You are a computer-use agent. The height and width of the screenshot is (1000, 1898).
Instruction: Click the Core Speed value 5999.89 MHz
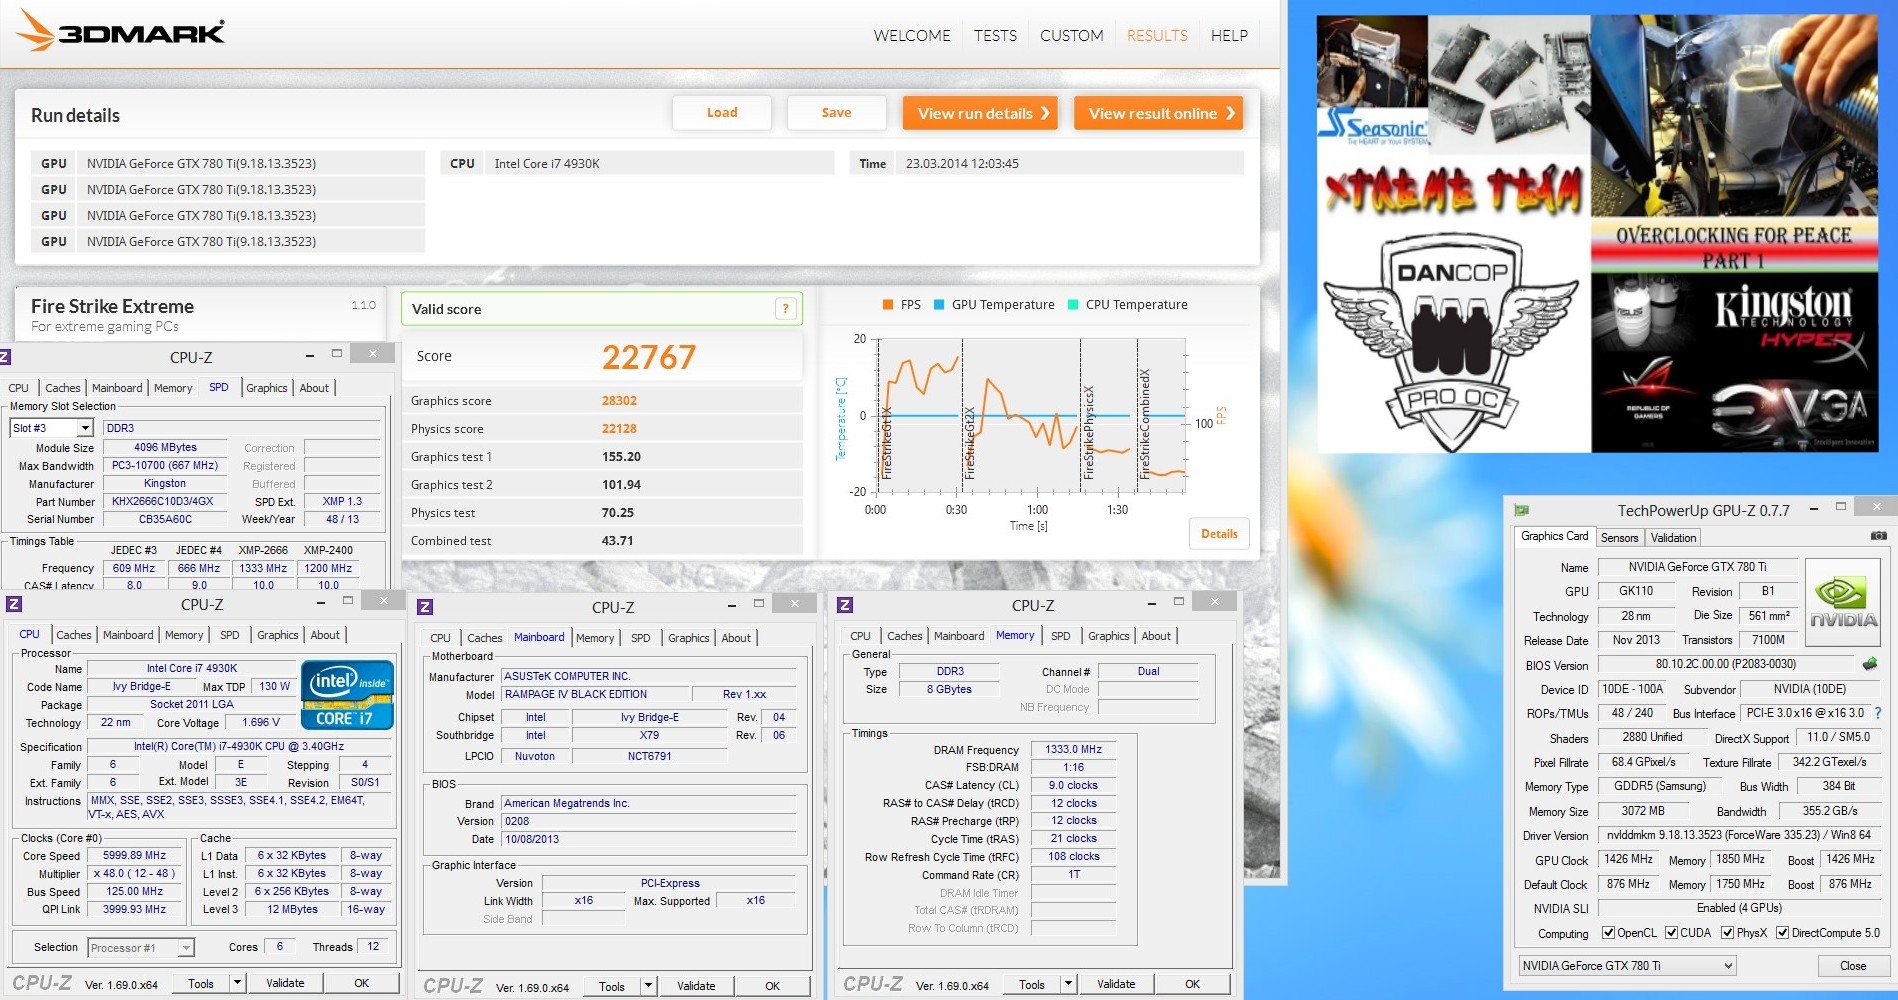[134, 856]
